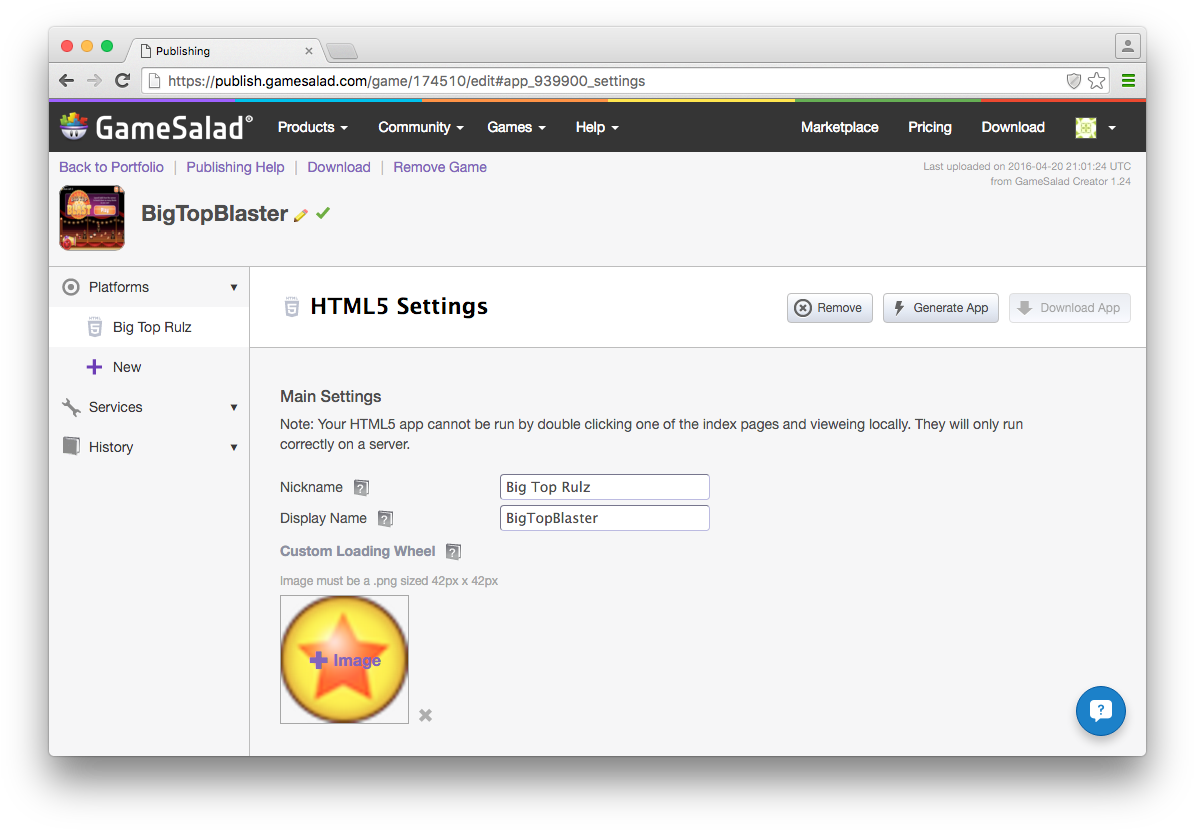Reload the page with the refresh icon

coord(123,81)
